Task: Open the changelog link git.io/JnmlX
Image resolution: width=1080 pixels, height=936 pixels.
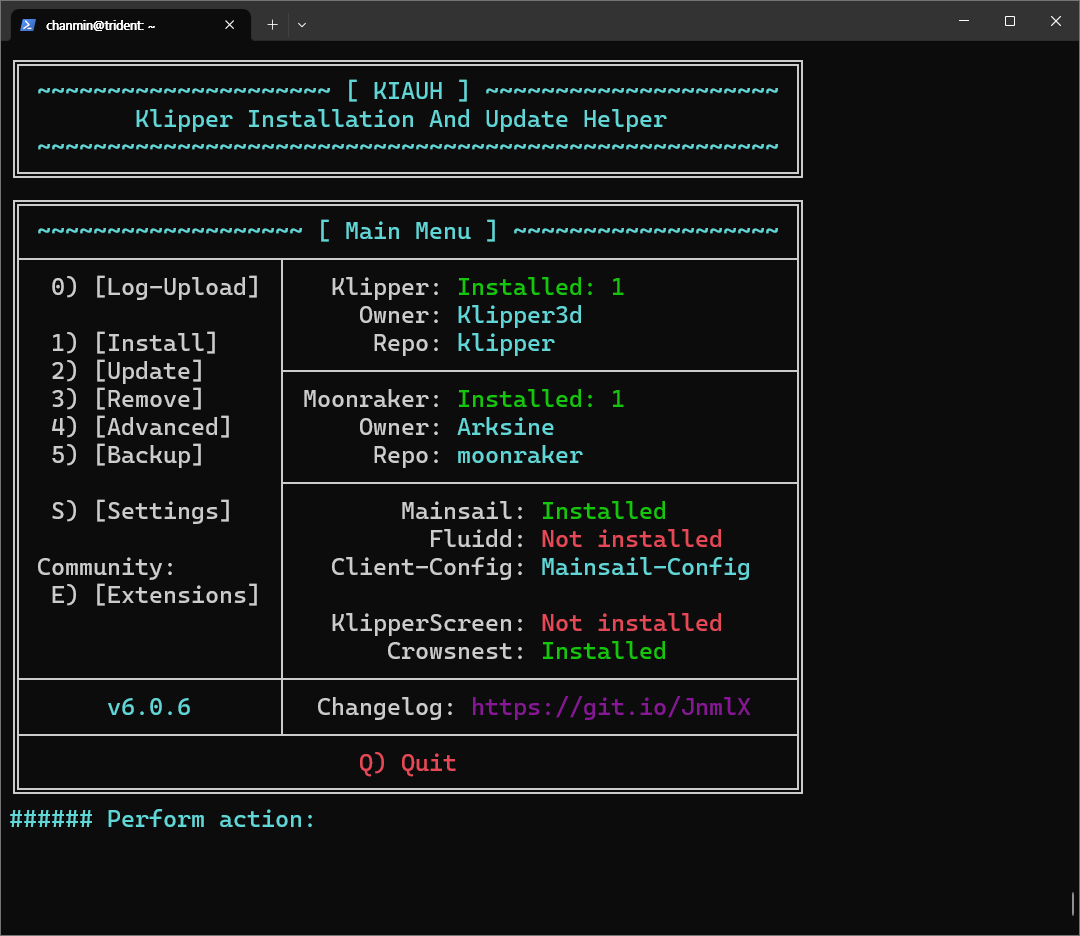Action: click(610, 708)
